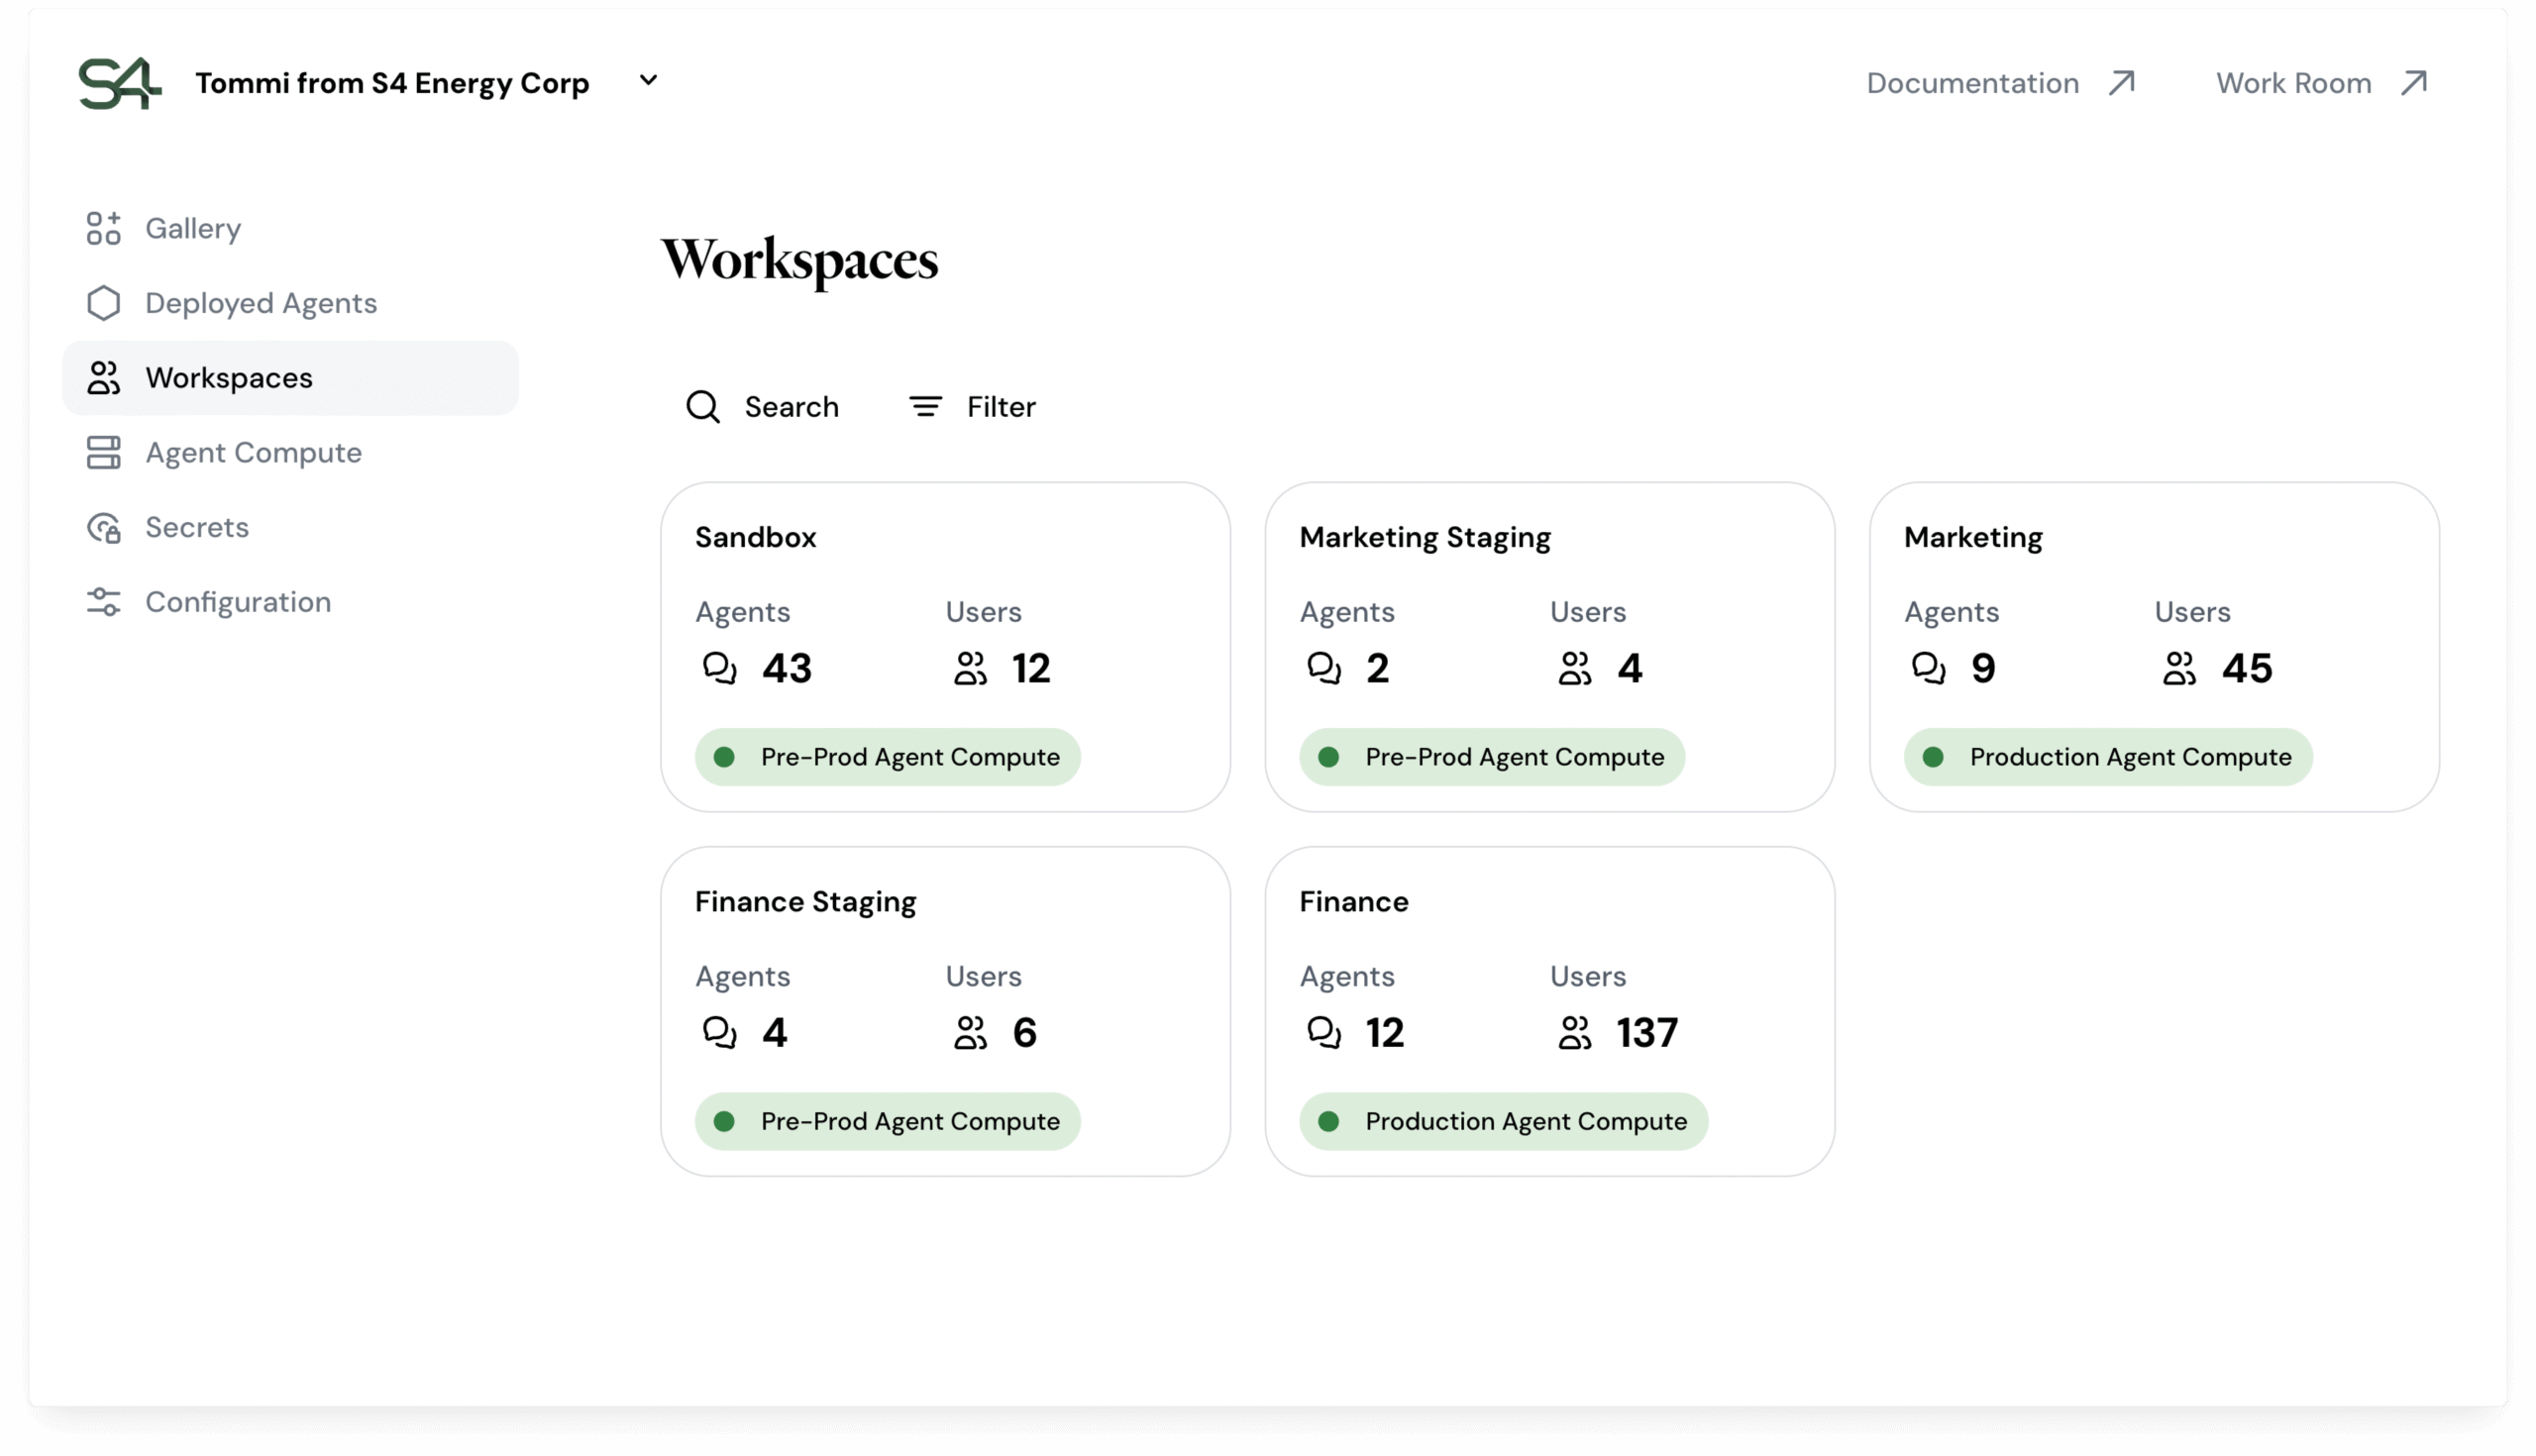Click Production Agent Compute badge on Marketing

[2108, 757]
